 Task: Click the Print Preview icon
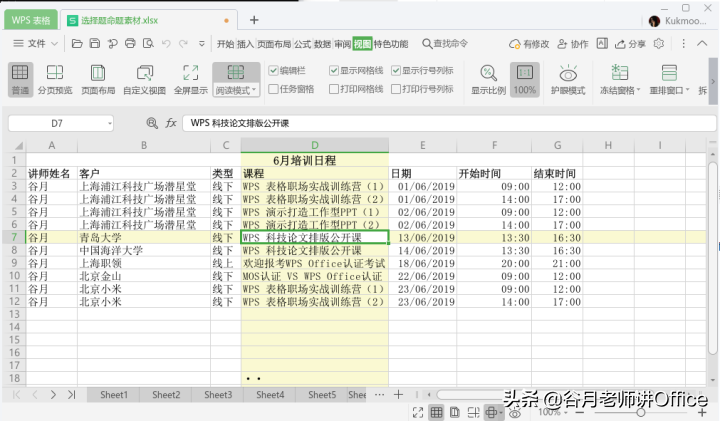coord(148,44)
